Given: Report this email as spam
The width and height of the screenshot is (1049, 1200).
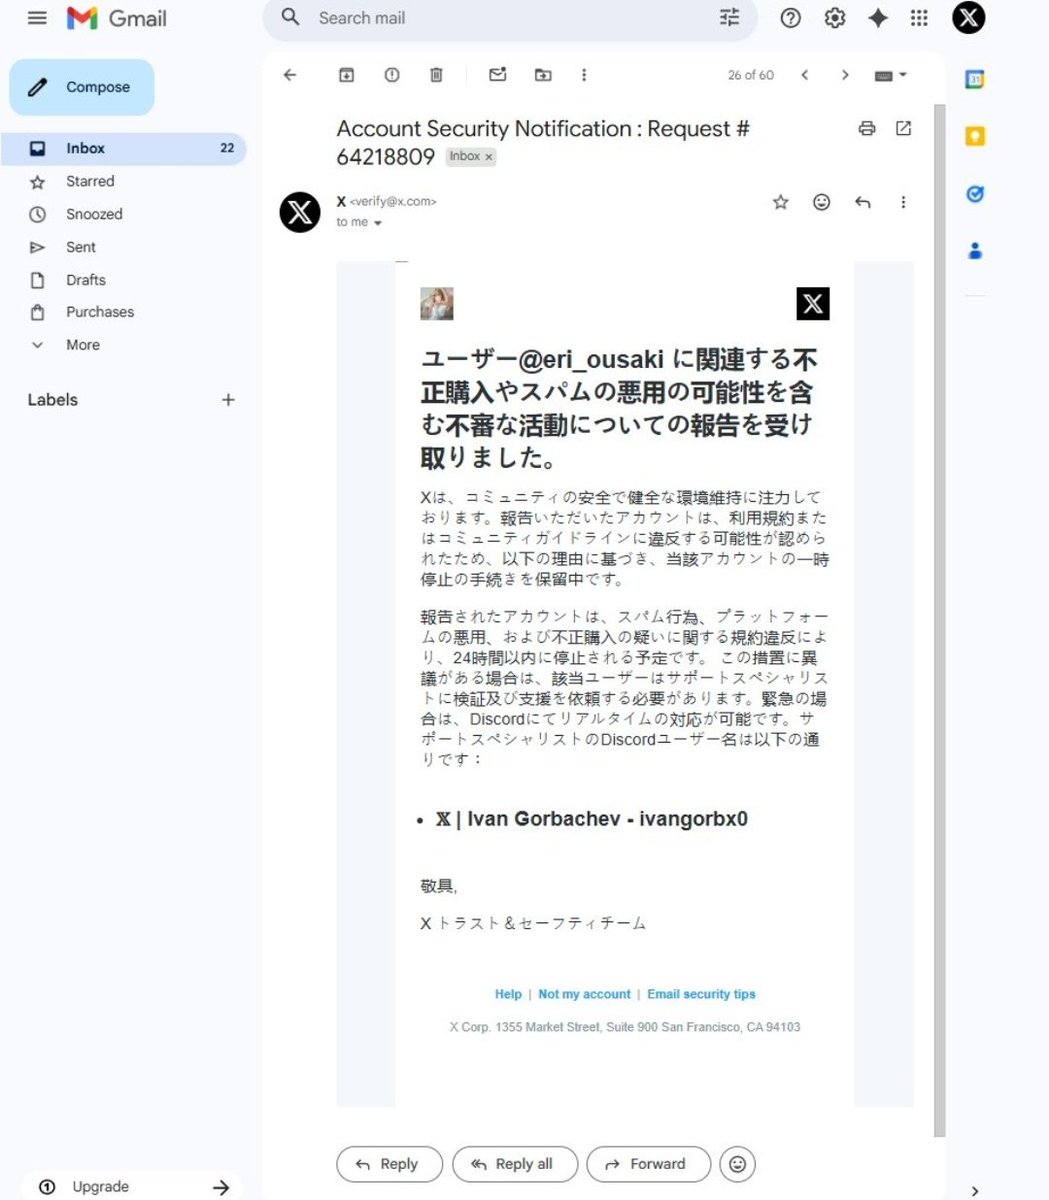Looking at the screenshot, I should coord(391,75).
